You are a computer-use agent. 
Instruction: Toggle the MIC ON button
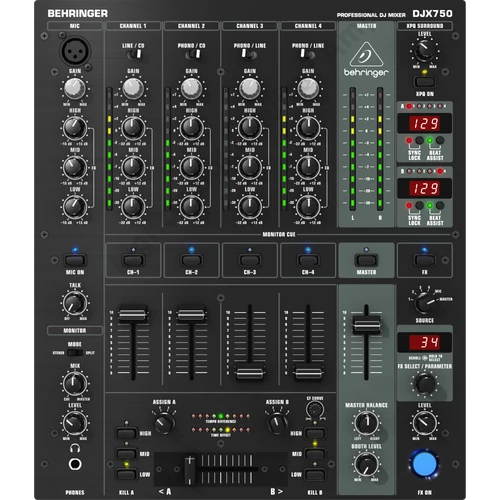tap(75, 260)
